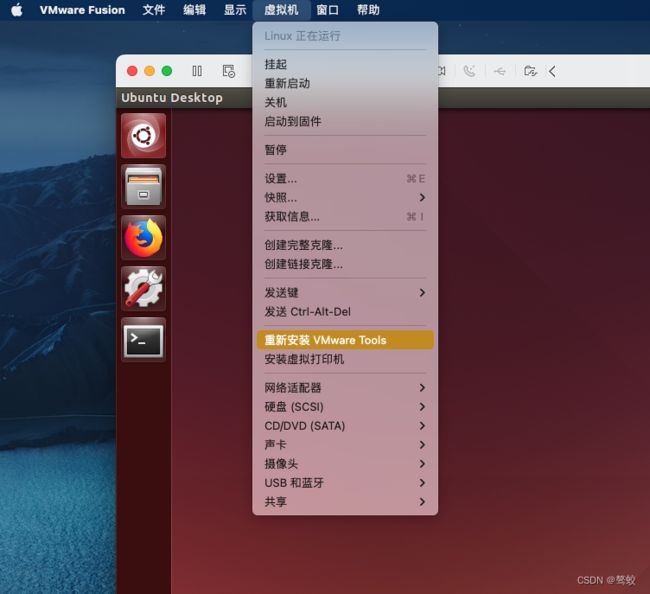Select 暂停 from the menu

pos(345,150)
